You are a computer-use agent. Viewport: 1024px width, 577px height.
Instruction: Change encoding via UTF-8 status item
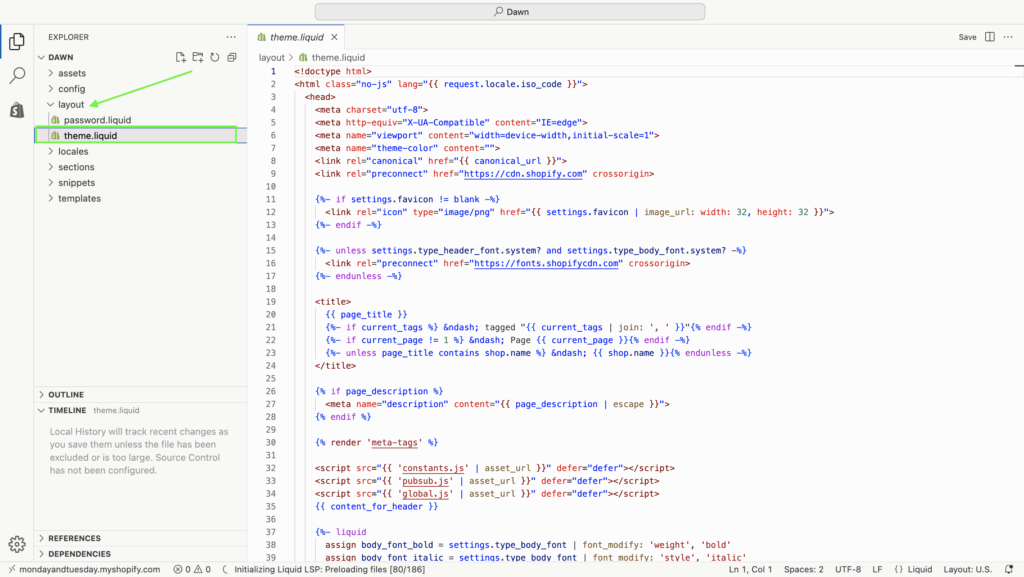tap(848, 569)
